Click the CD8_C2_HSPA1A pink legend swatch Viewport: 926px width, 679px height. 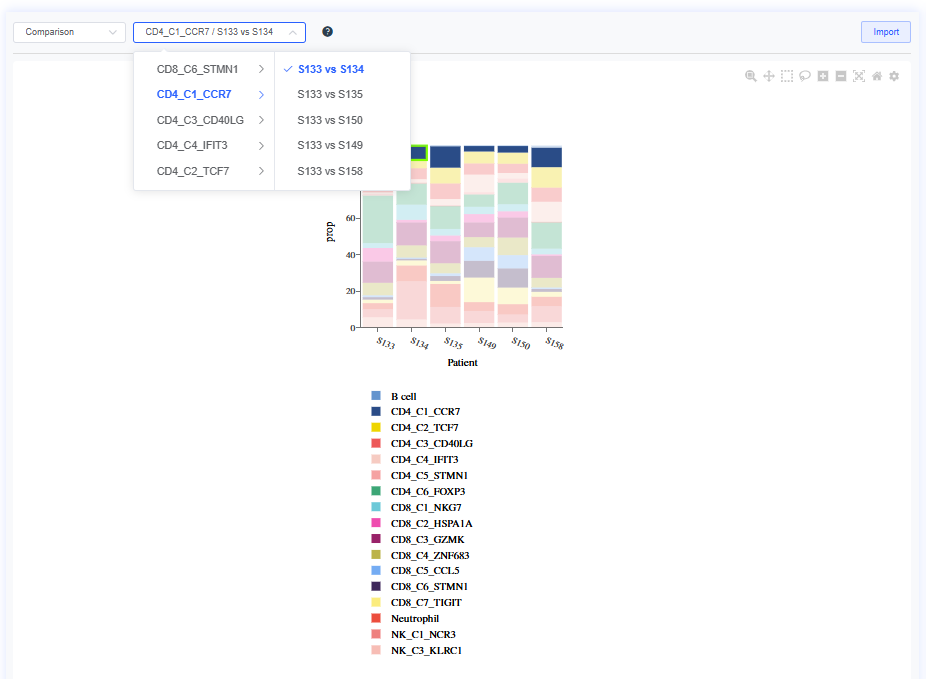[376, 523]
